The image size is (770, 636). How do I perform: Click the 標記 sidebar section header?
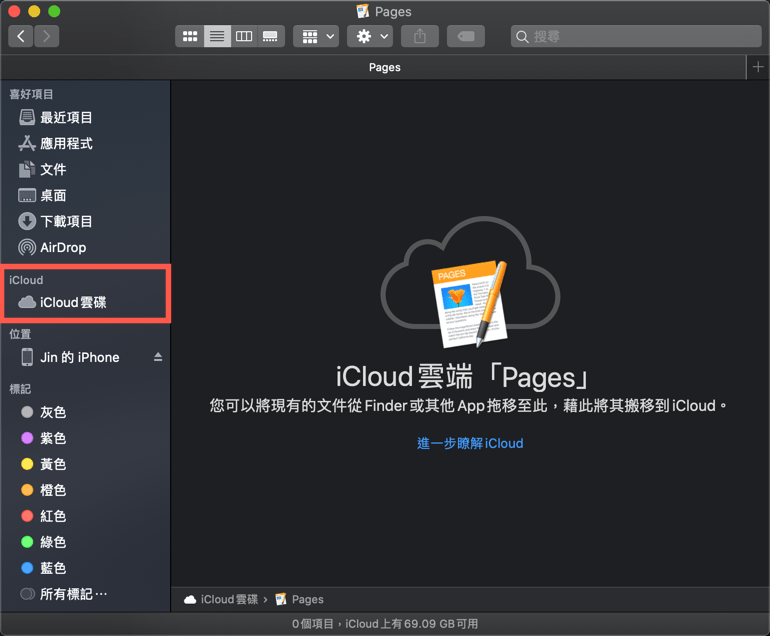click(20, 389)
